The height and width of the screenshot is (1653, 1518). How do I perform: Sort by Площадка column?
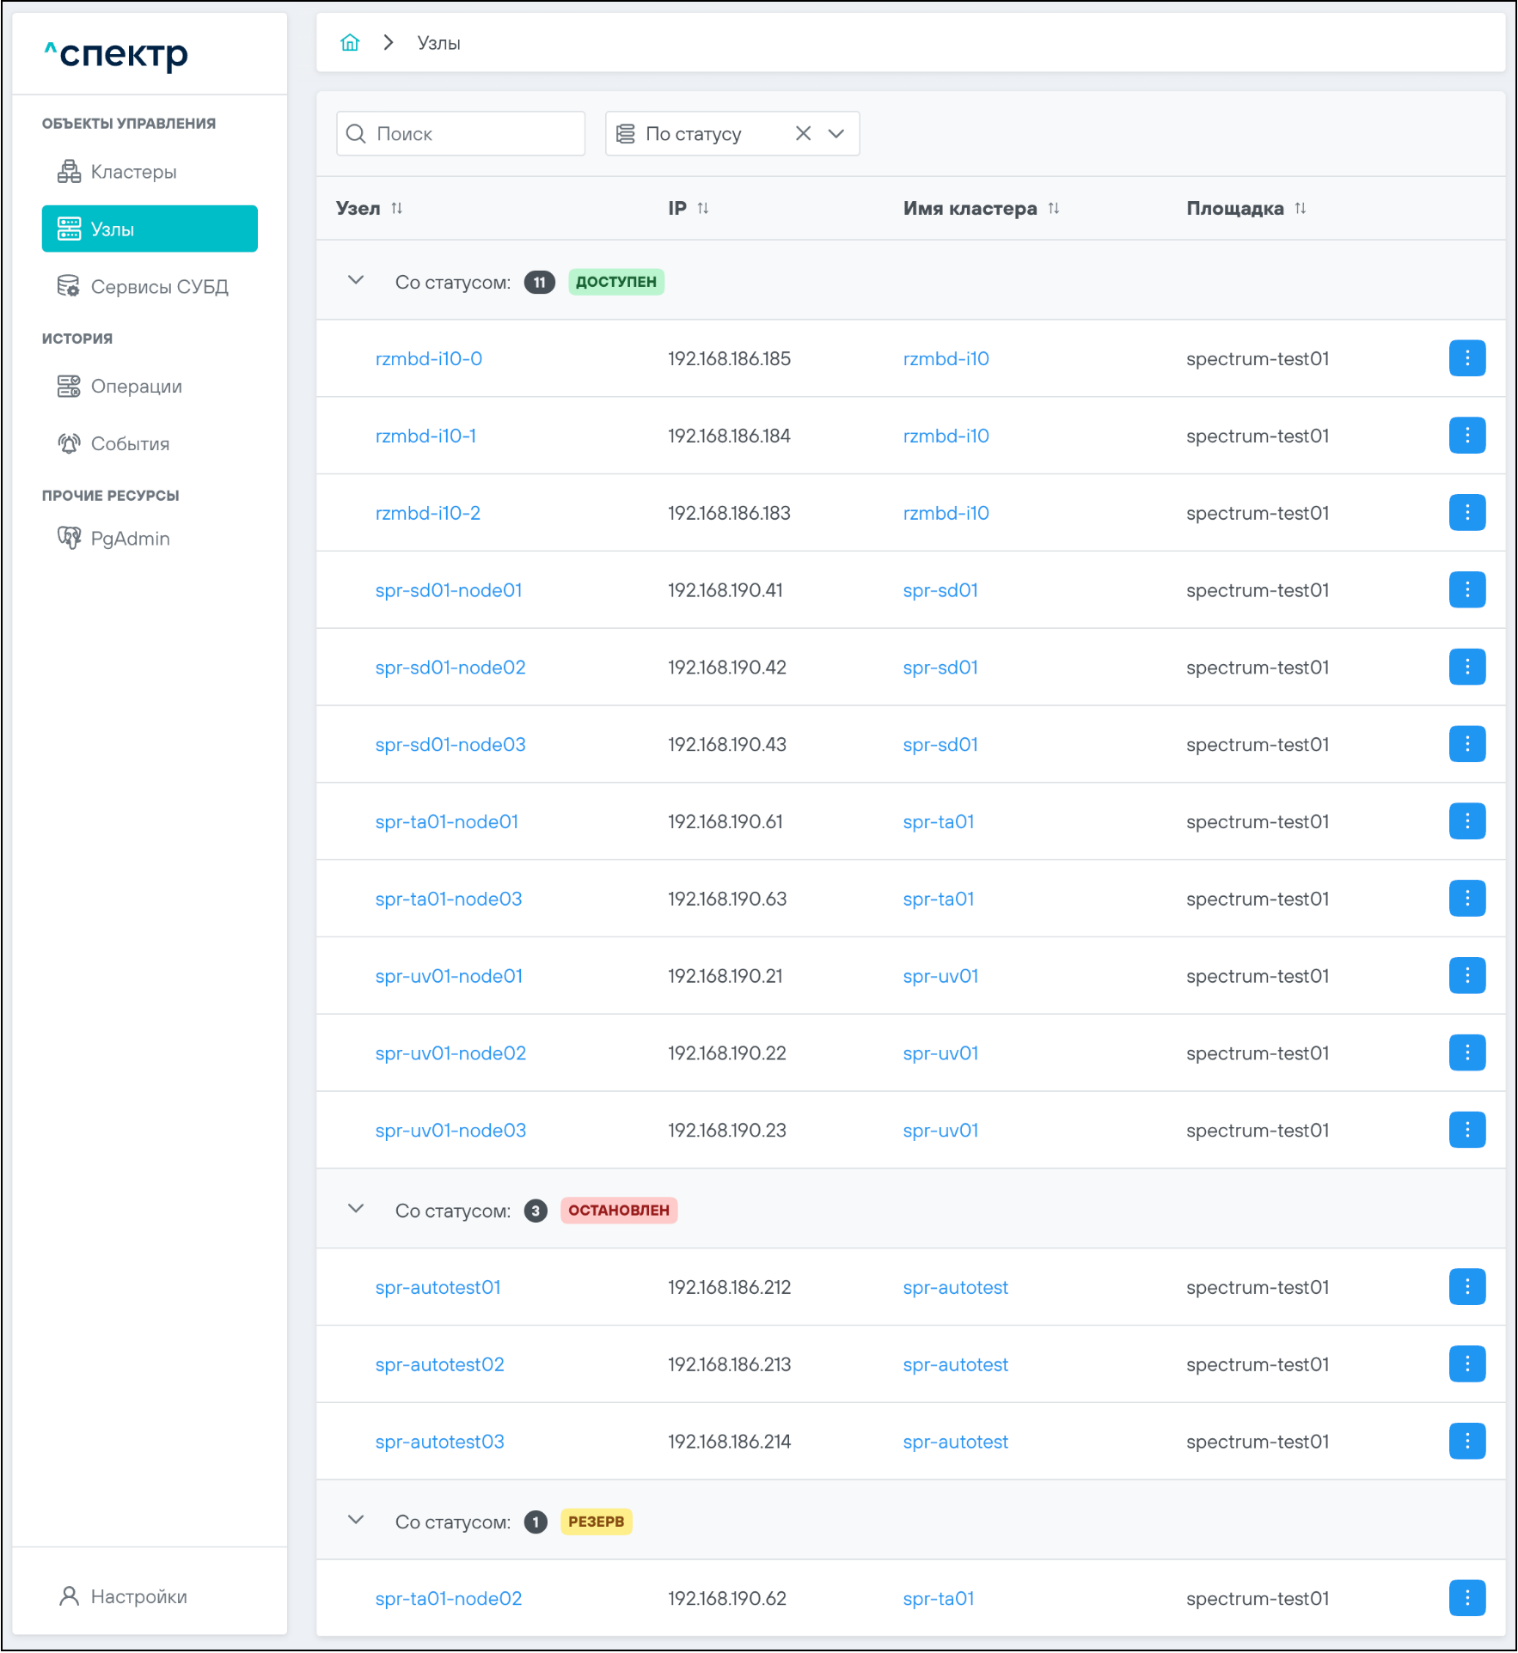[1299, 208]
